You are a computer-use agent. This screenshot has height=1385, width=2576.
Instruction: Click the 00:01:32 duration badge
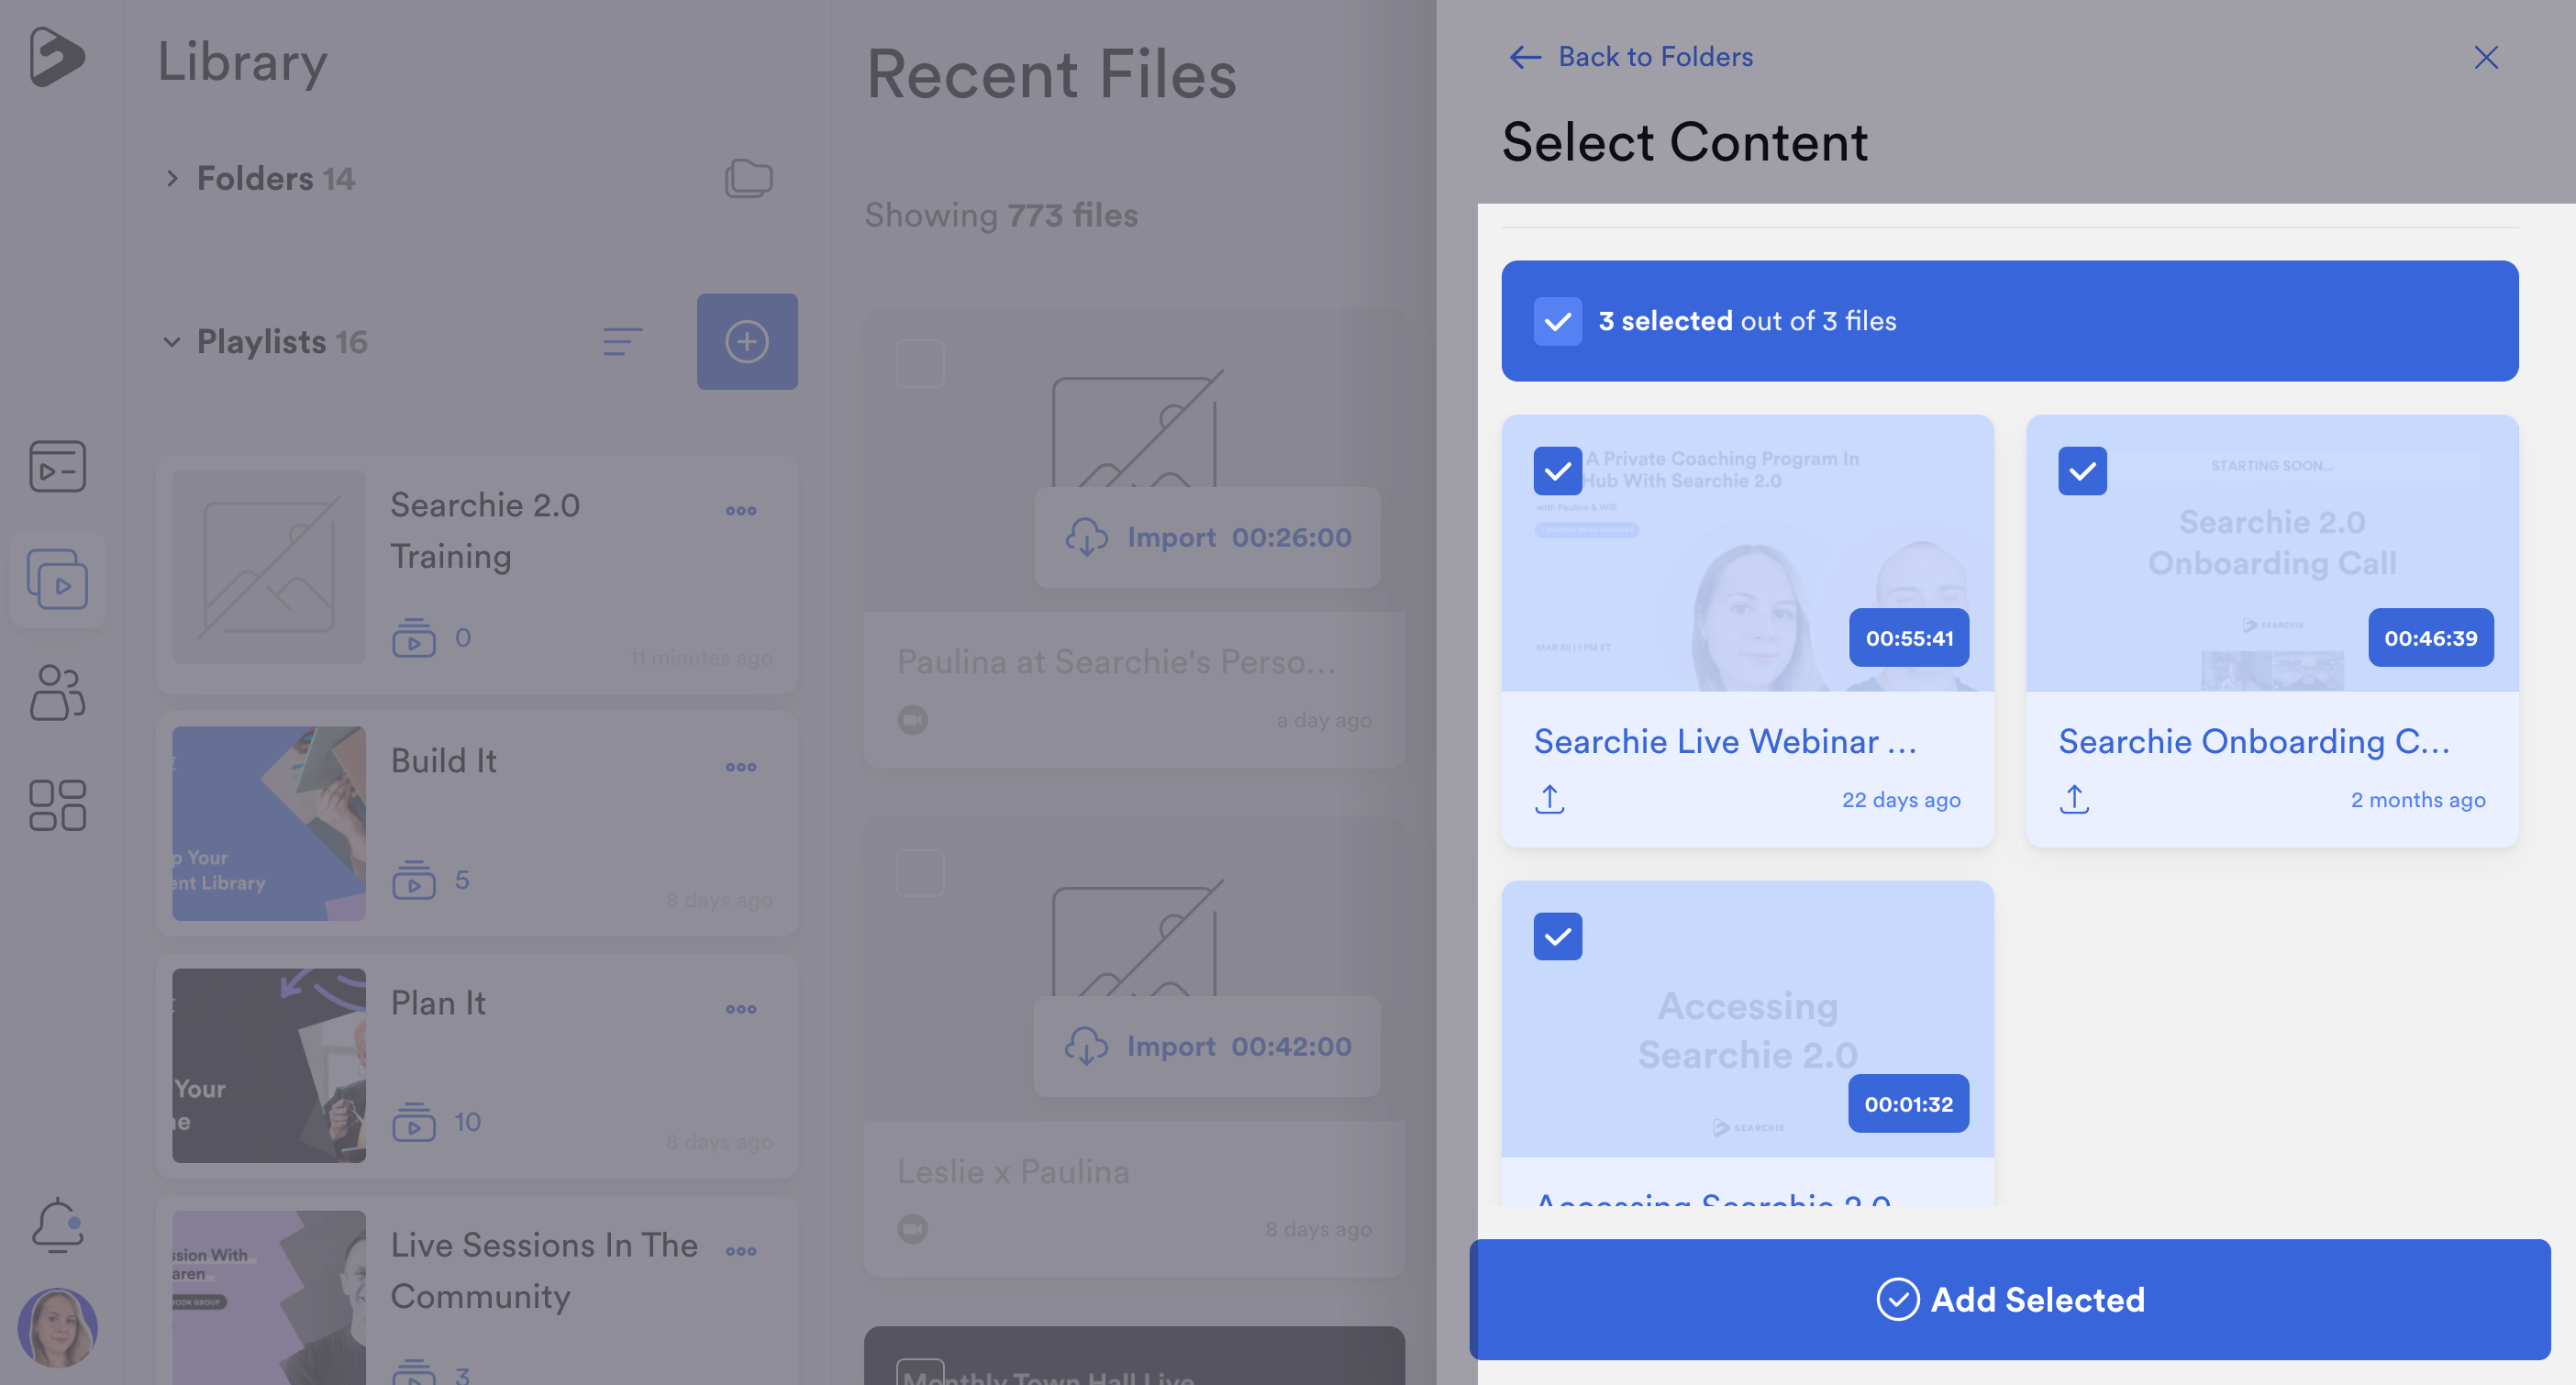[1909, 1104]
